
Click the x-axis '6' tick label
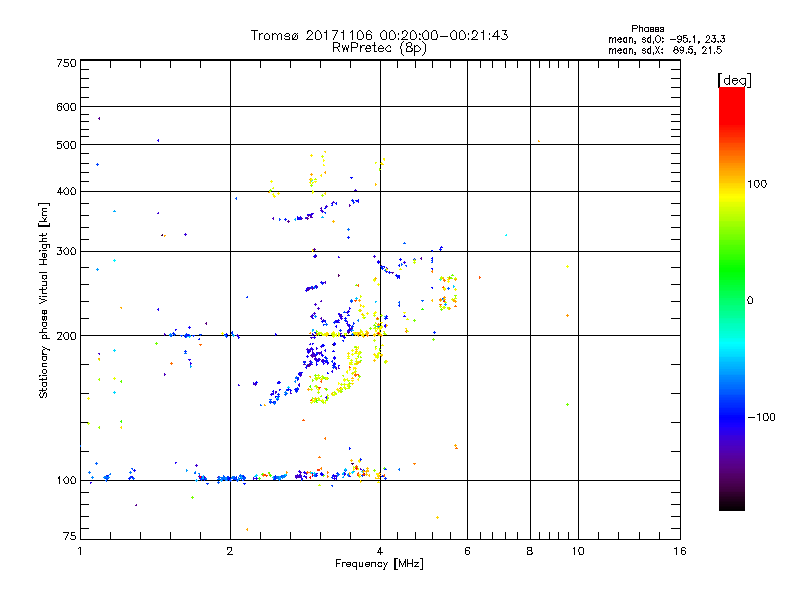tap(467, 551)
